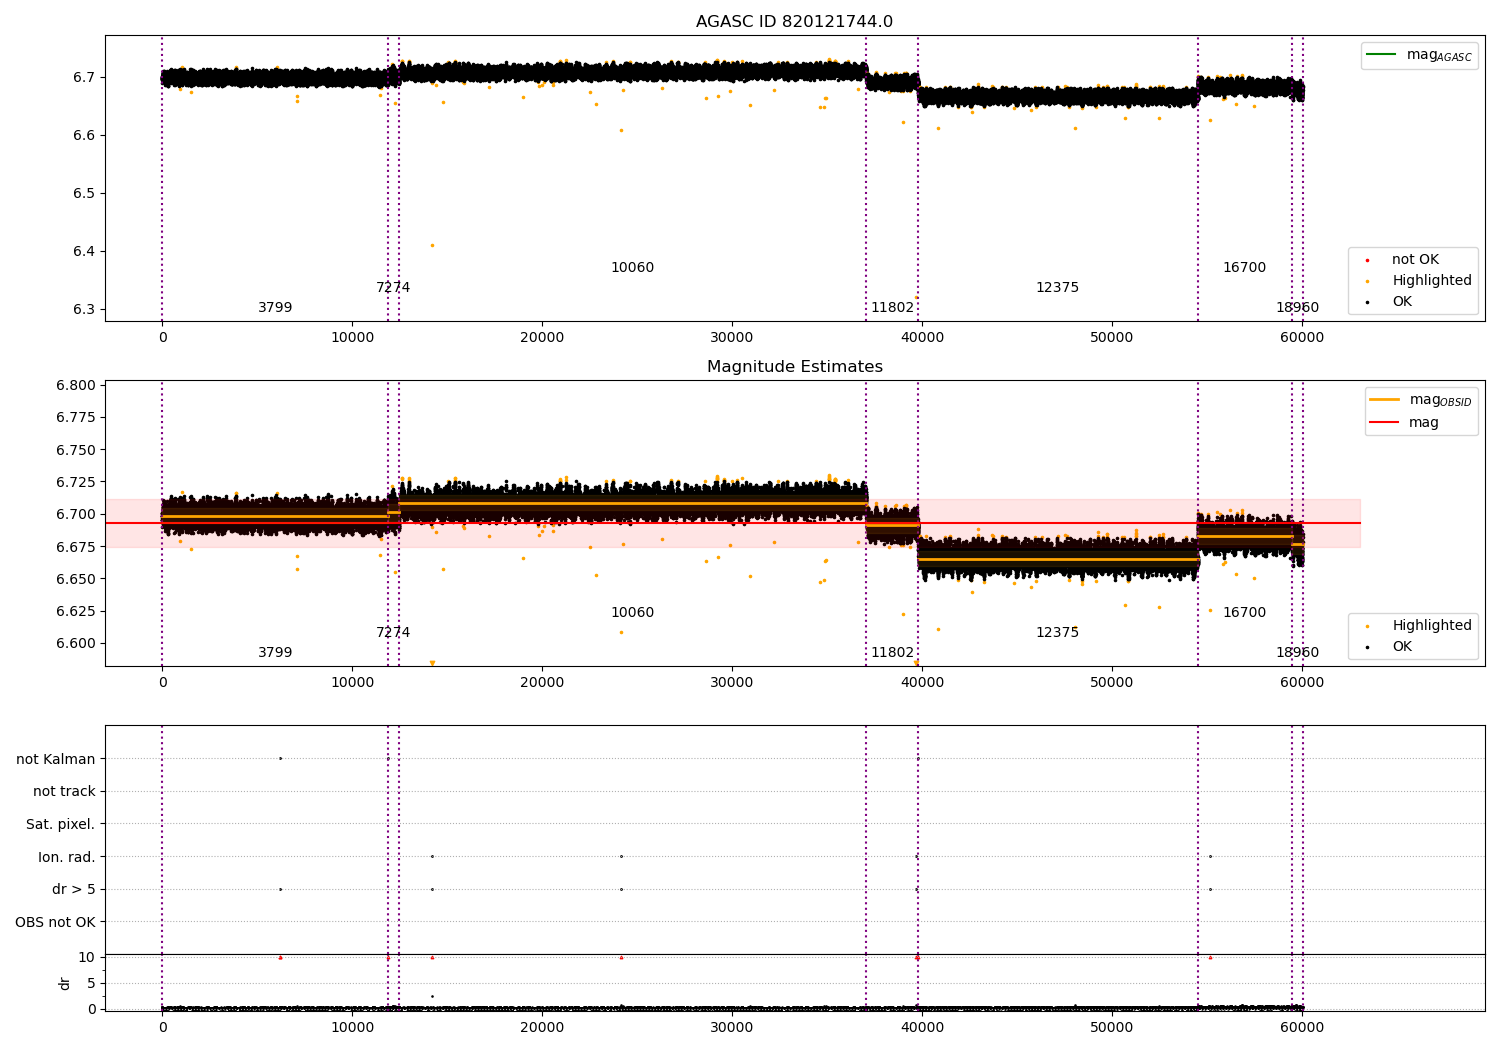Click 50000 tick below Magnitude Estimates plot
Viewport: 1500px width, 1050px height.
pos(1111,683)
